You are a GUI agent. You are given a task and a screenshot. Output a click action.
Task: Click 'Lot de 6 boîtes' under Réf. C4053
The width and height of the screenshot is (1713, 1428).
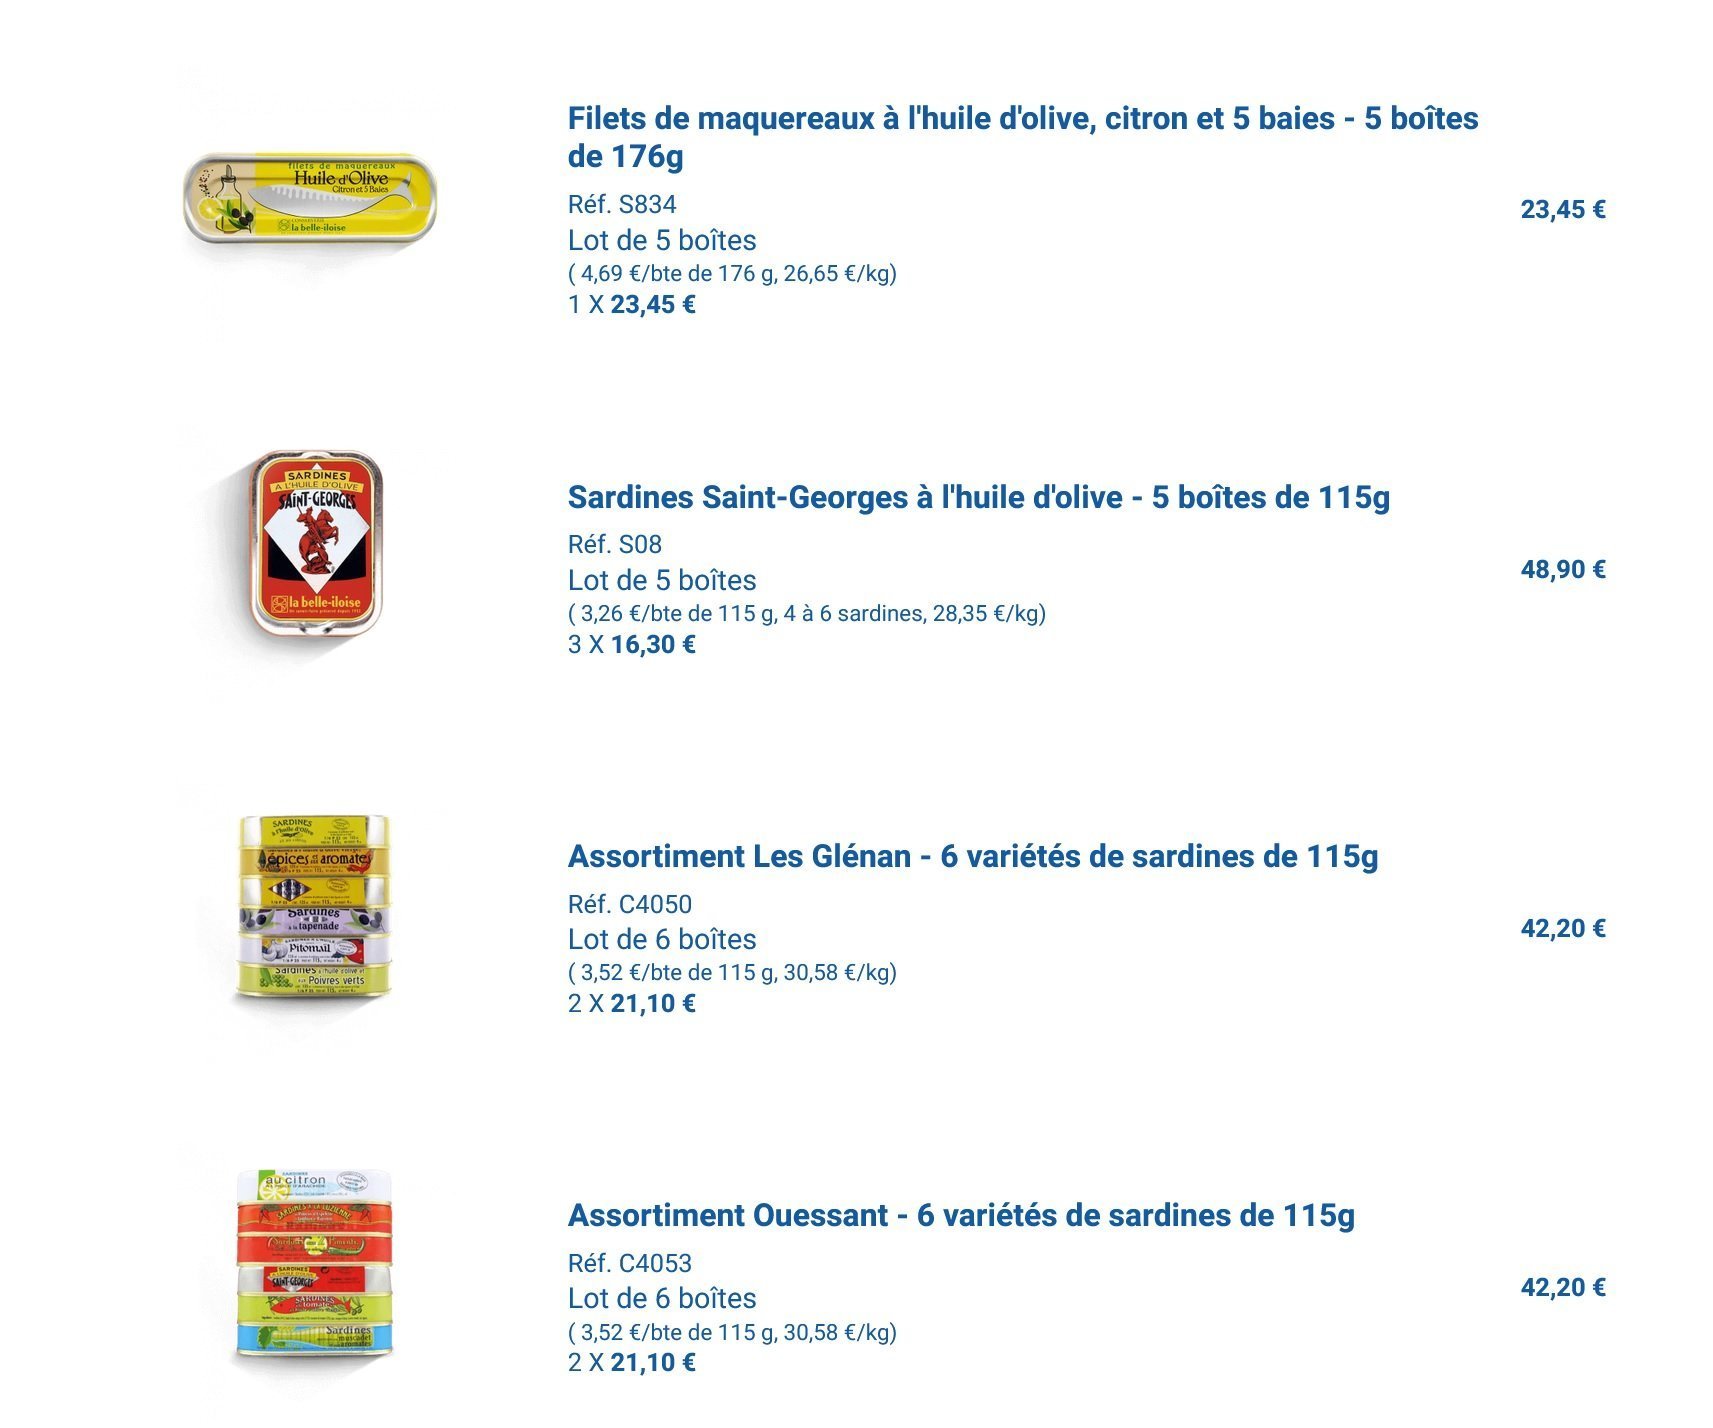[661, 1299]
